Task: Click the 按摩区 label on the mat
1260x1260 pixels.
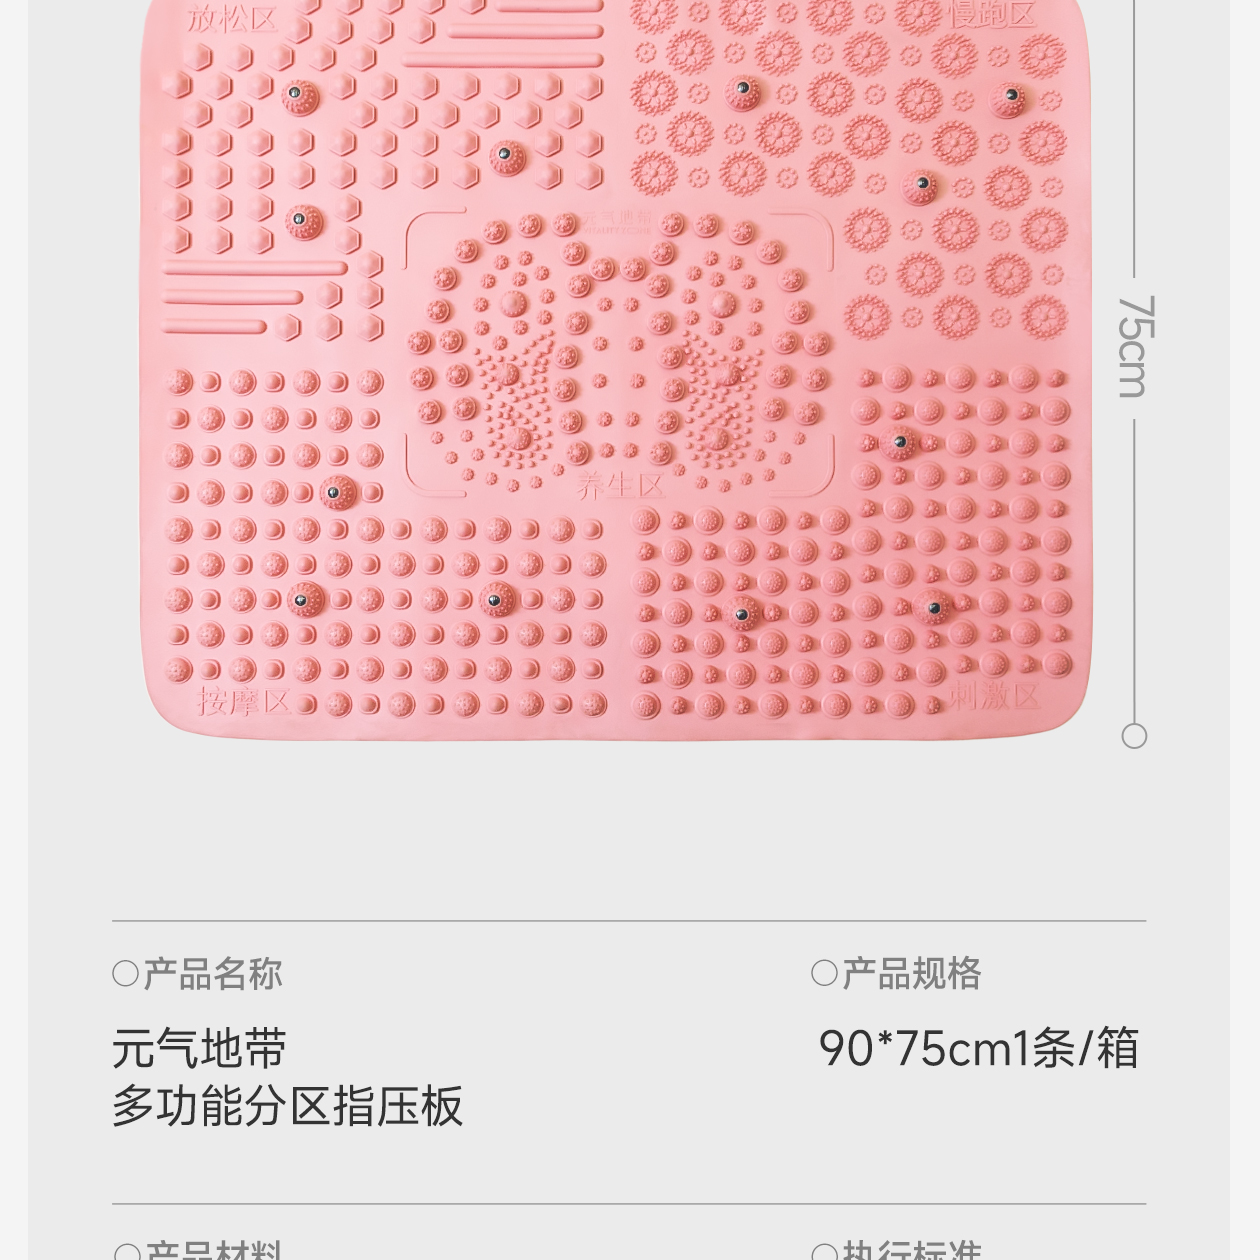Action: point(244,701)
